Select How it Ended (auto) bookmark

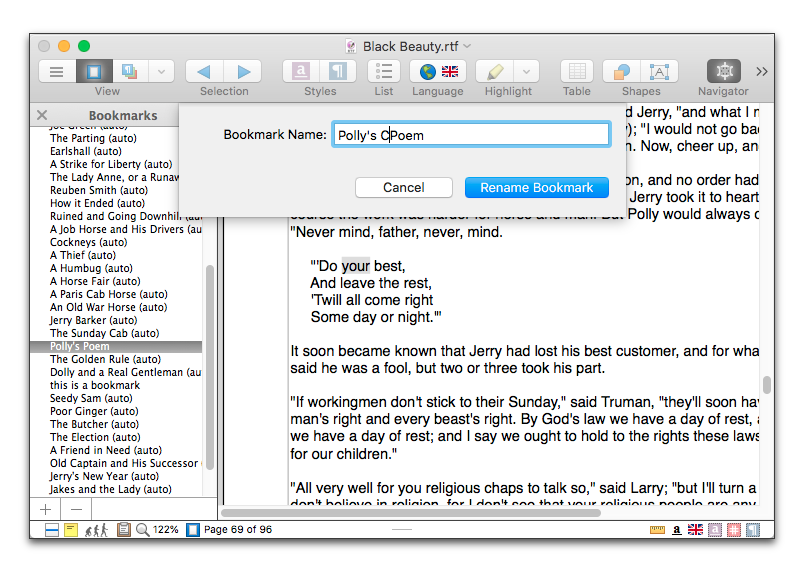[x=98, y=203]
